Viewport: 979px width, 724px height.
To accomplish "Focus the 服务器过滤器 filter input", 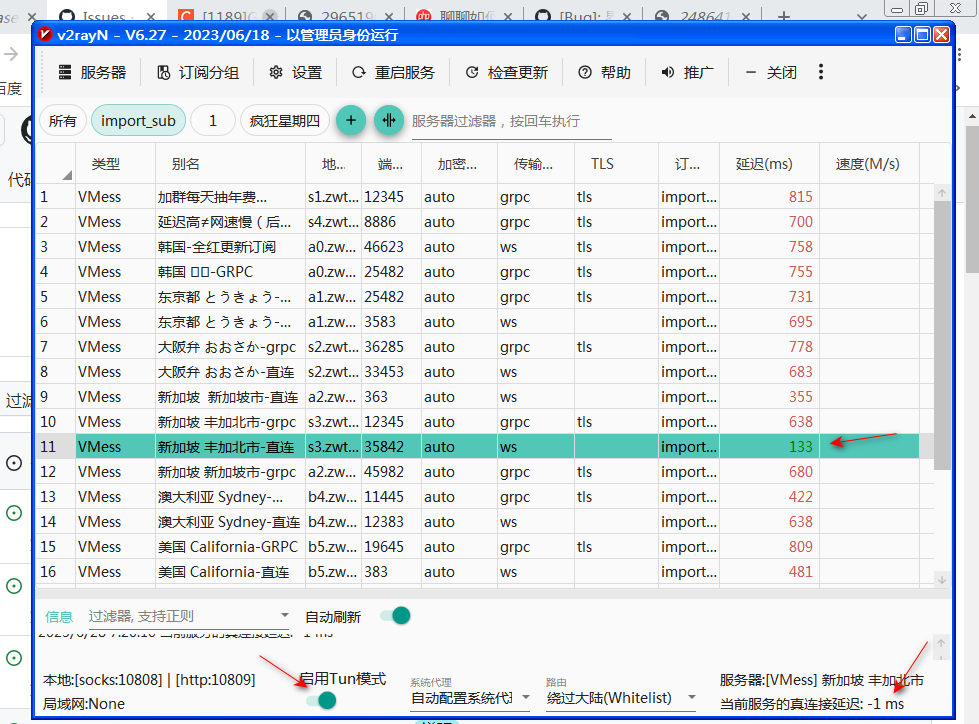I will click(511, 121).
